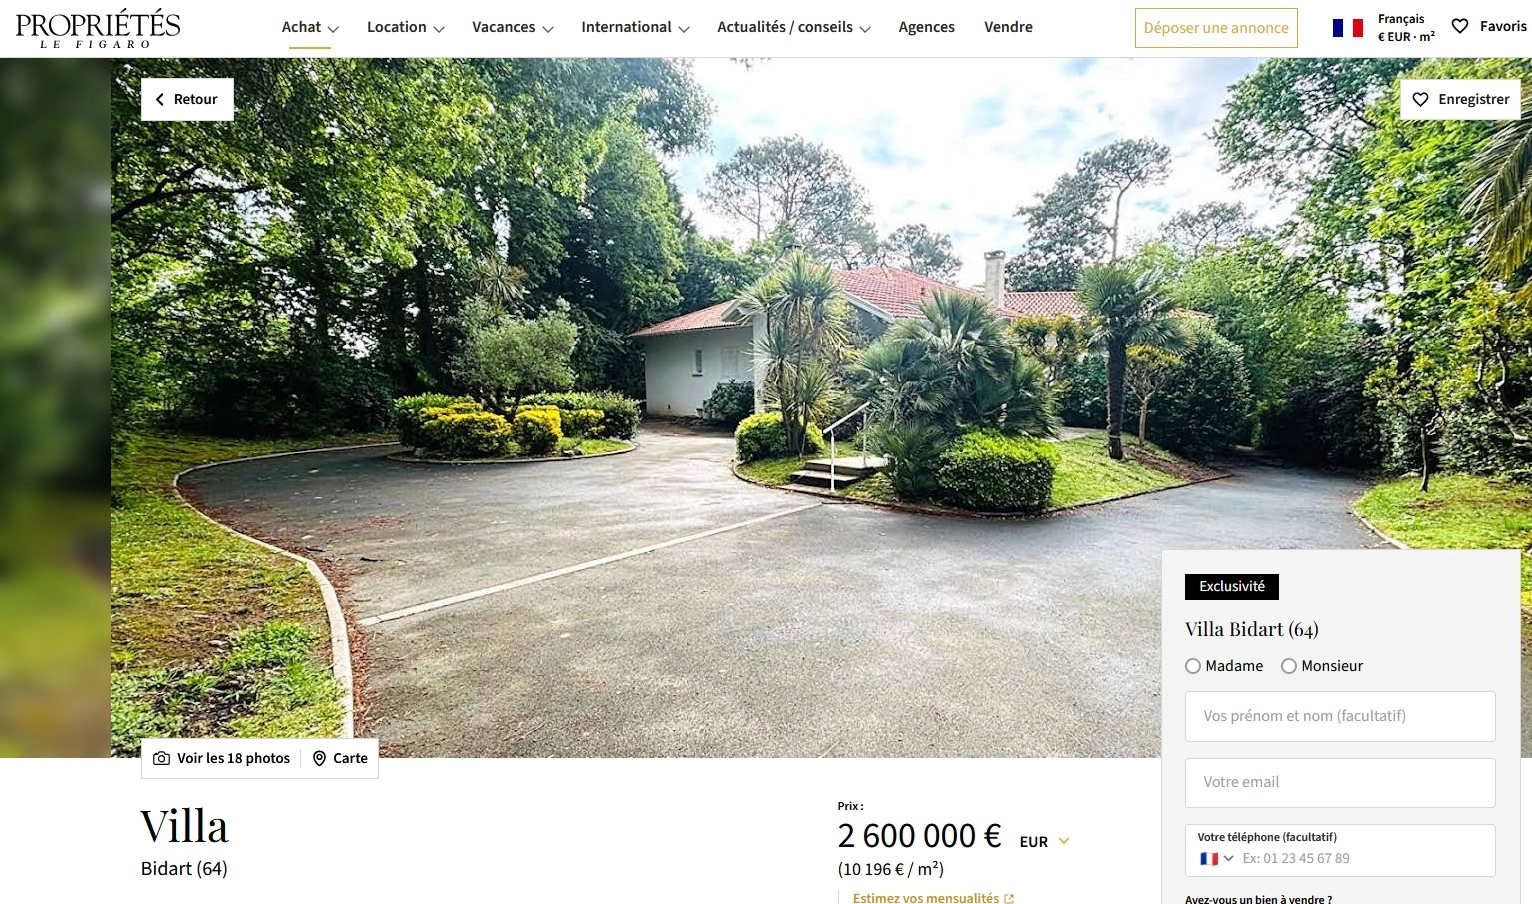
Task: Click the heart icon on Enregistrer
Action: tap(1420, 99)
